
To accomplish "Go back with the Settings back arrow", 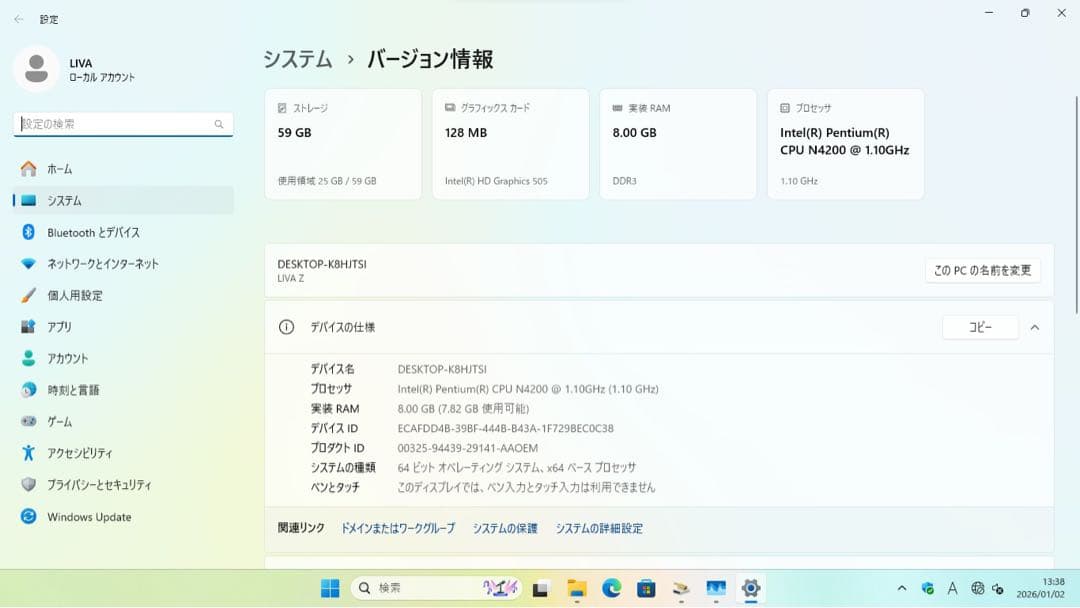I will tap(19, 19).
